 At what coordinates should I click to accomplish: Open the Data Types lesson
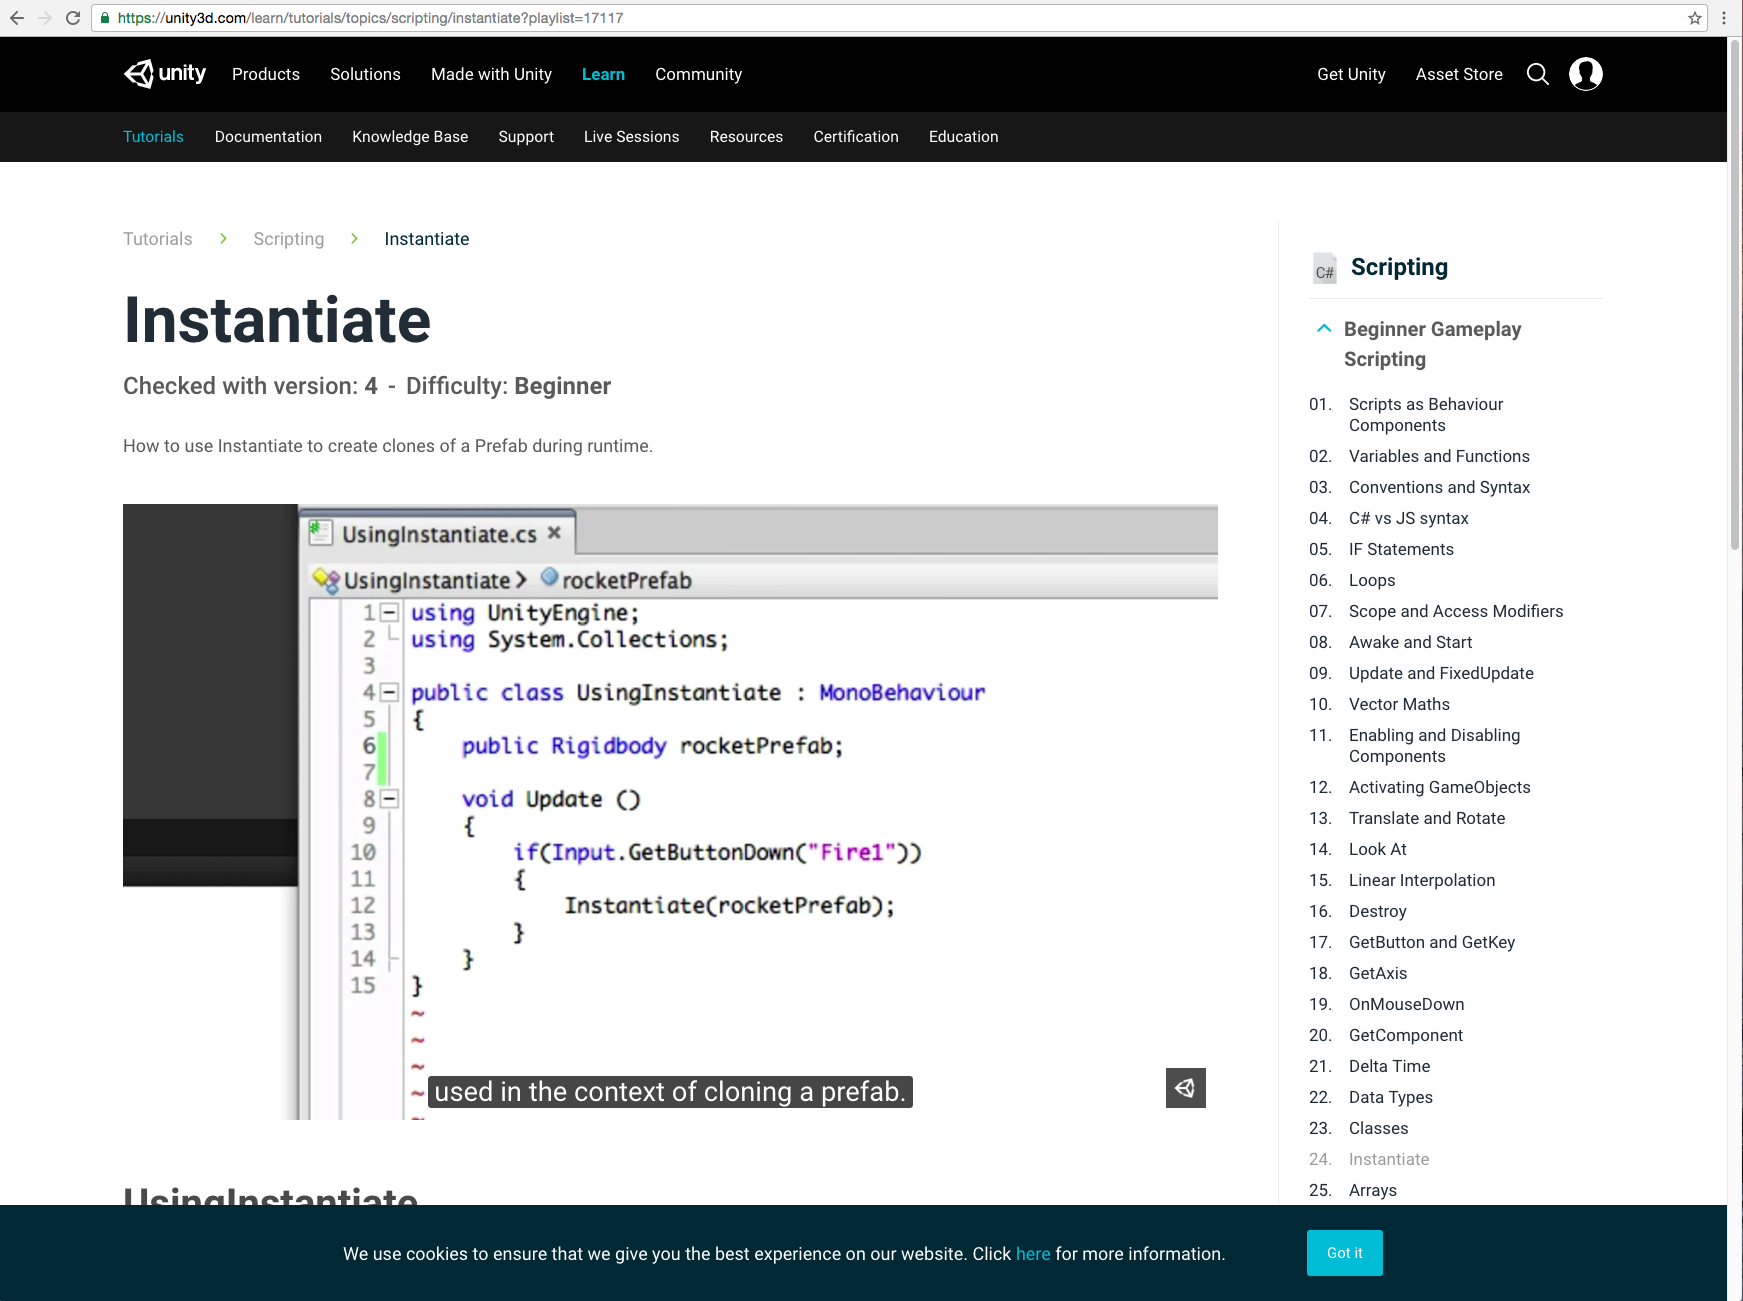1390,1097
